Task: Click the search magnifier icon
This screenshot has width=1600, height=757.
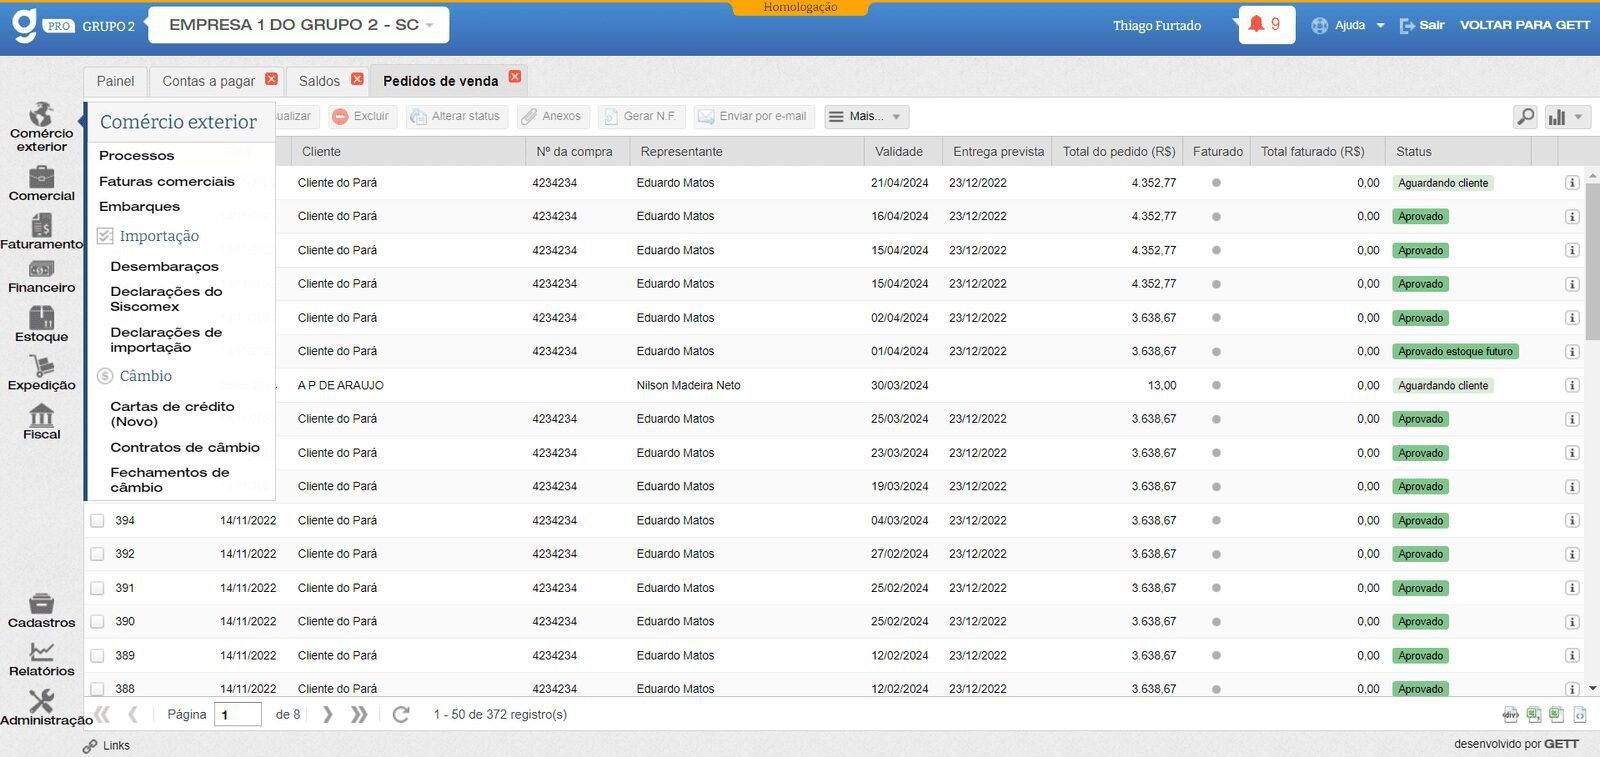Action: [1525, 117]
